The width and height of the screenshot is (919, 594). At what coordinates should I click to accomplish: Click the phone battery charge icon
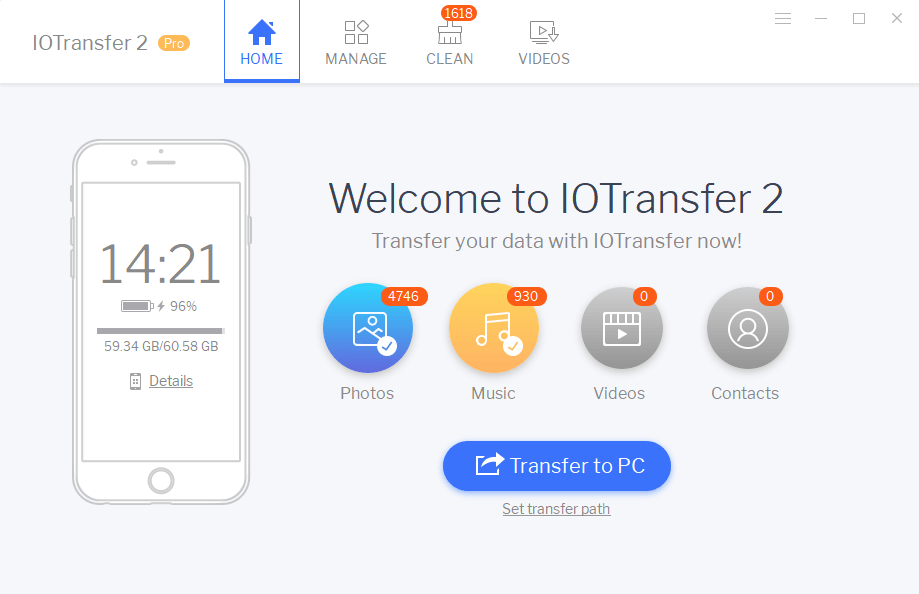pos(137,306)
